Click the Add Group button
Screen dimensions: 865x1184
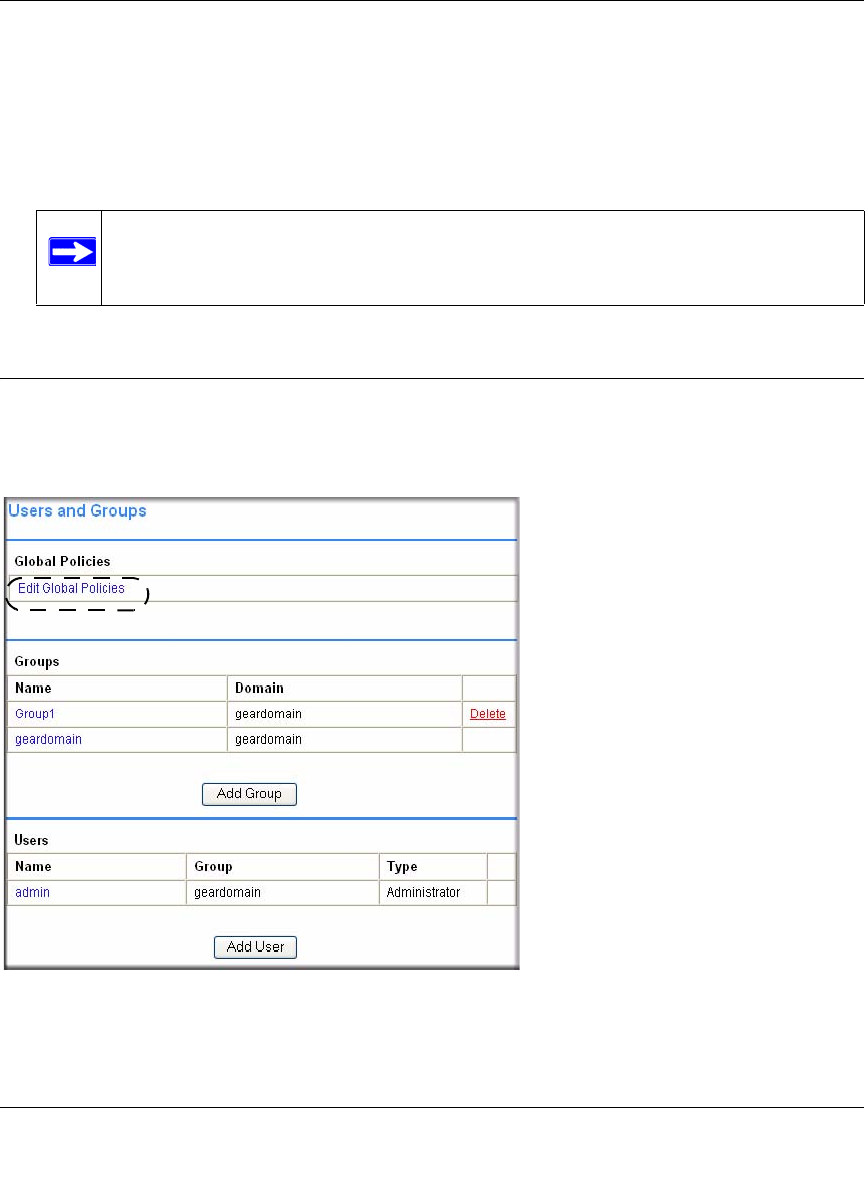click(x=249, y=794)
